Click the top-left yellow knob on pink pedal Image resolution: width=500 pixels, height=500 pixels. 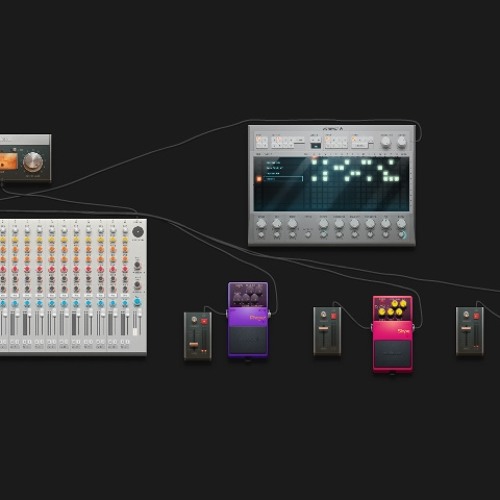pos(395,304)
